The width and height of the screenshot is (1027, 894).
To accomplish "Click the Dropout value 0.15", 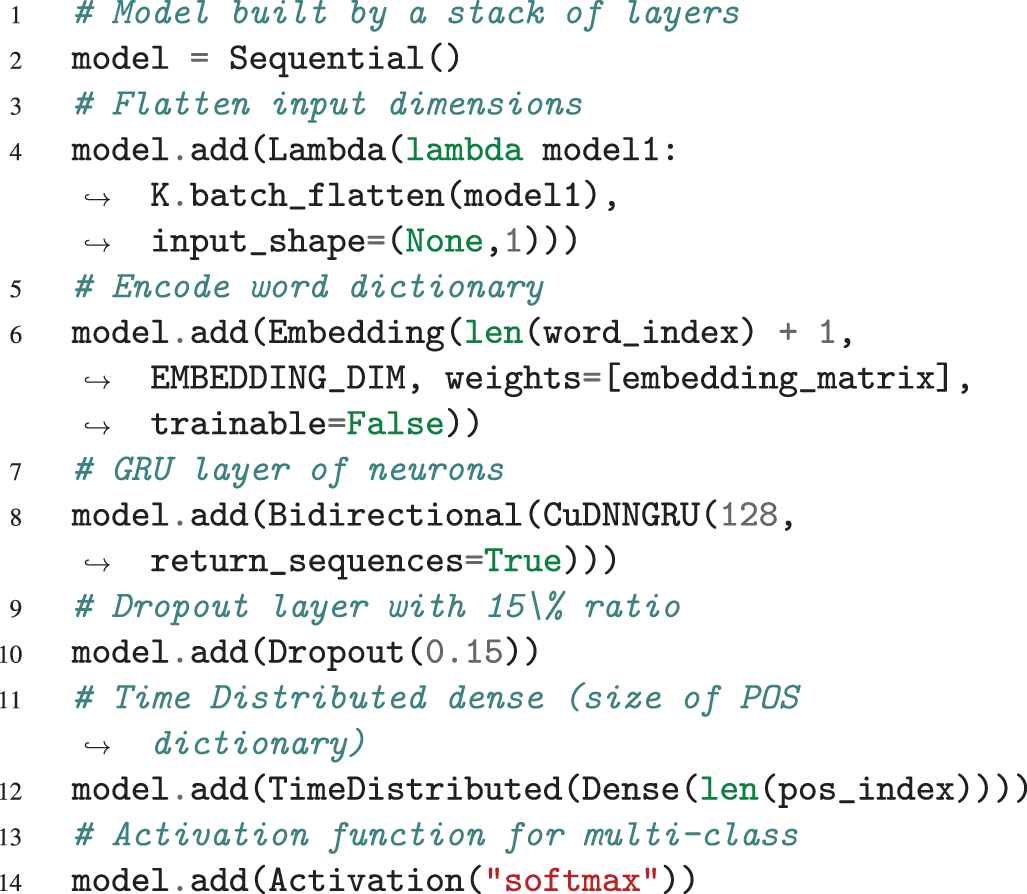I will [464, 652].
